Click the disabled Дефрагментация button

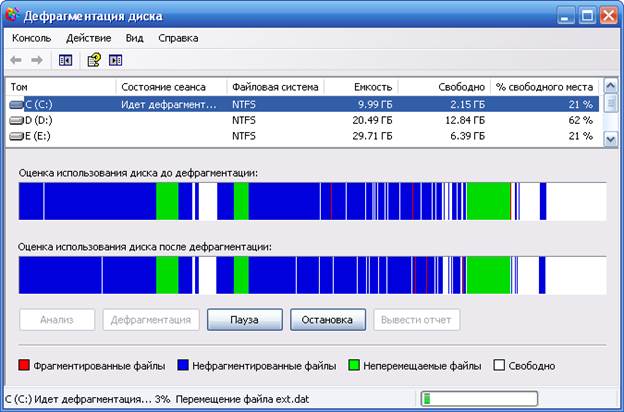coord(151,320)
